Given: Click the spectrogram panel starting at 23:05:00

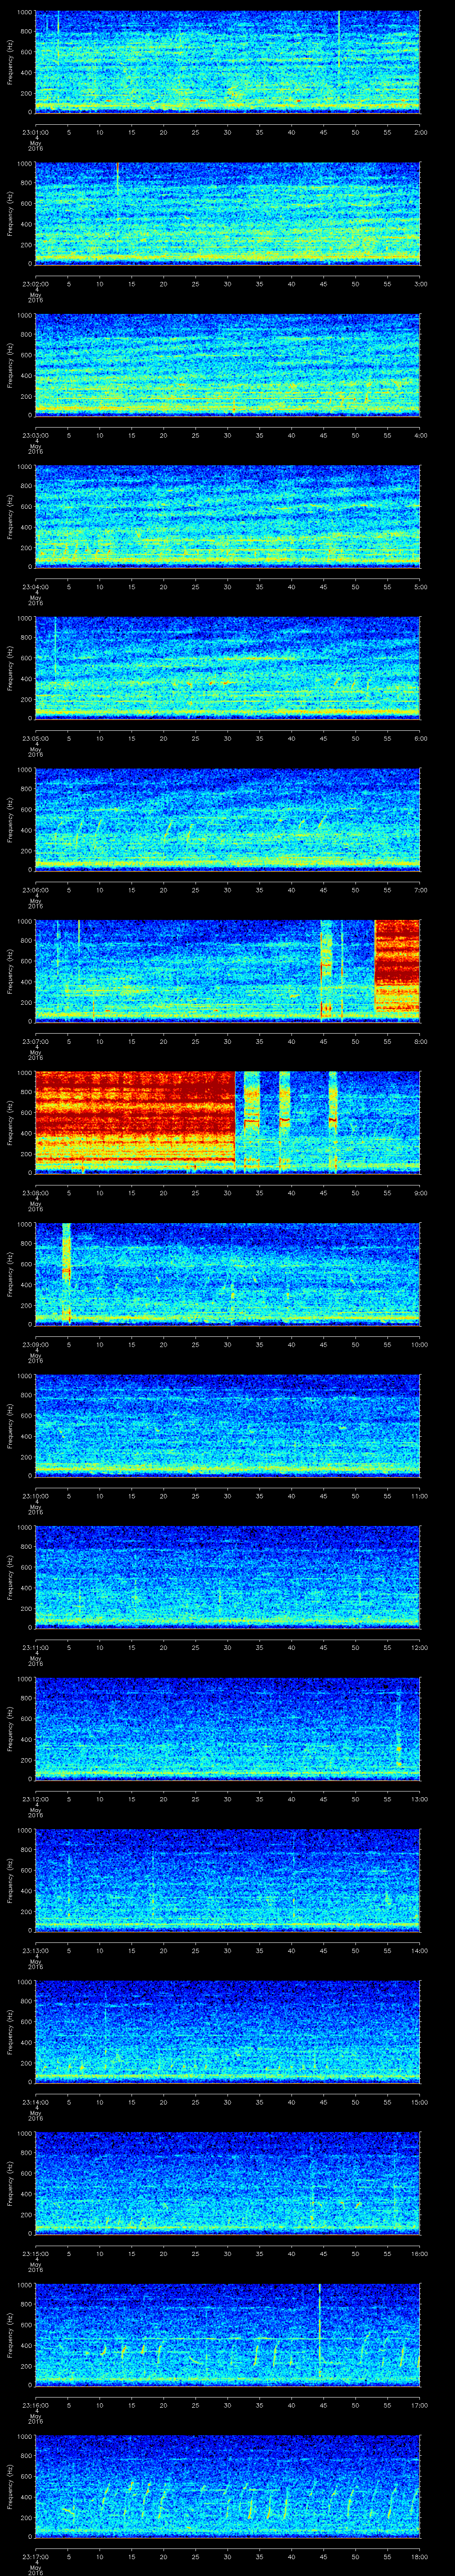Looking at the screenshot, I should click(228, 668).
